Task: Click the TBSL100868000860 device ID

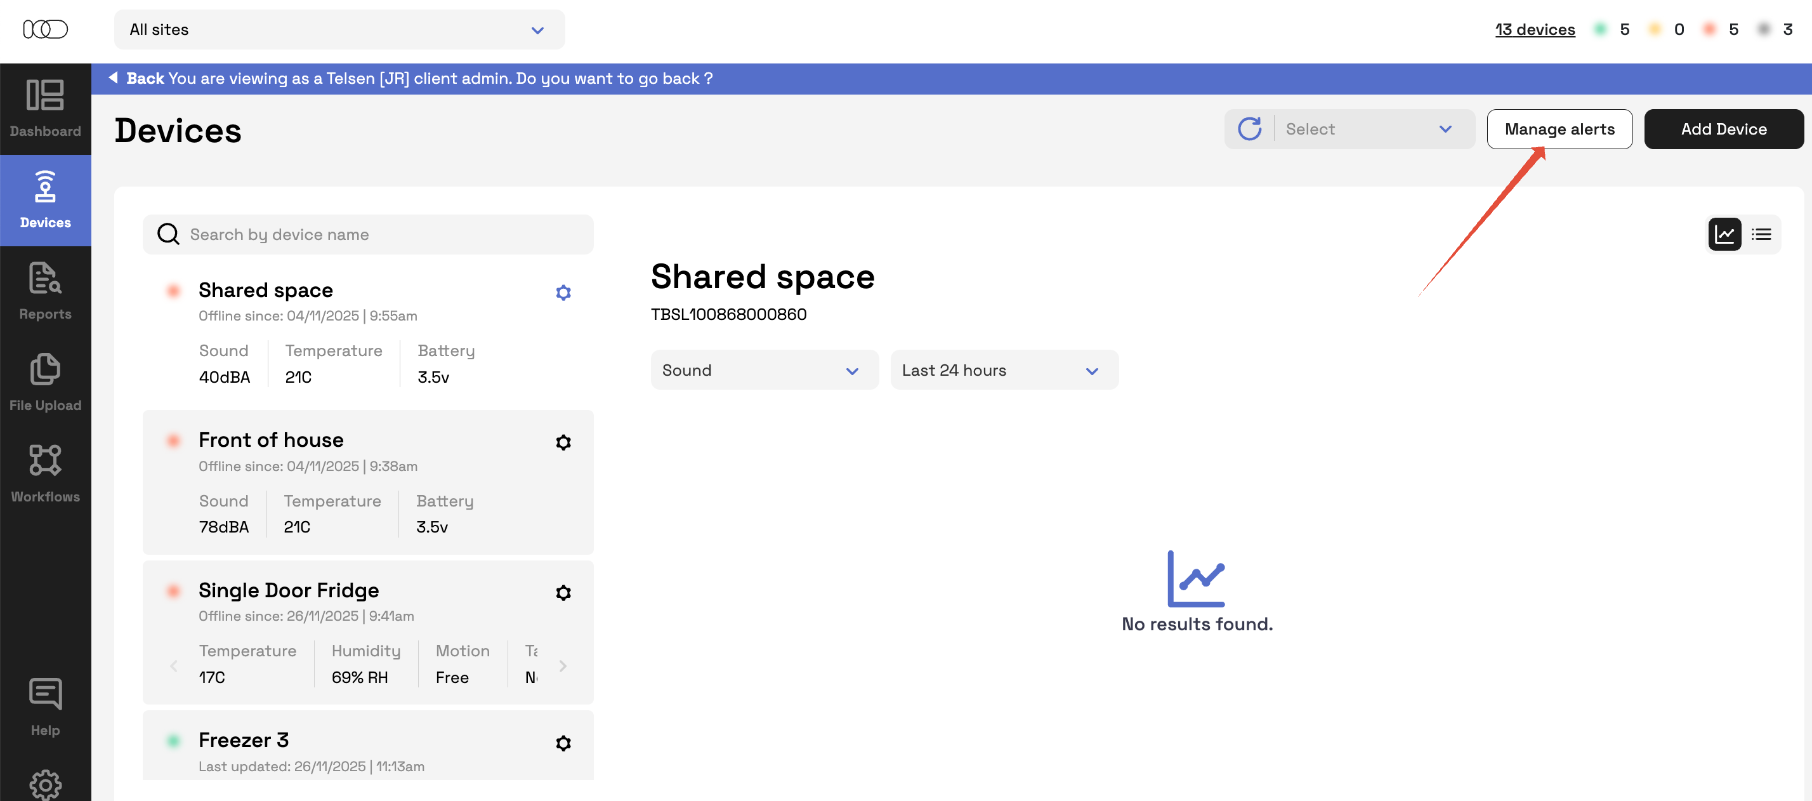Action: (x=729, y=314)
